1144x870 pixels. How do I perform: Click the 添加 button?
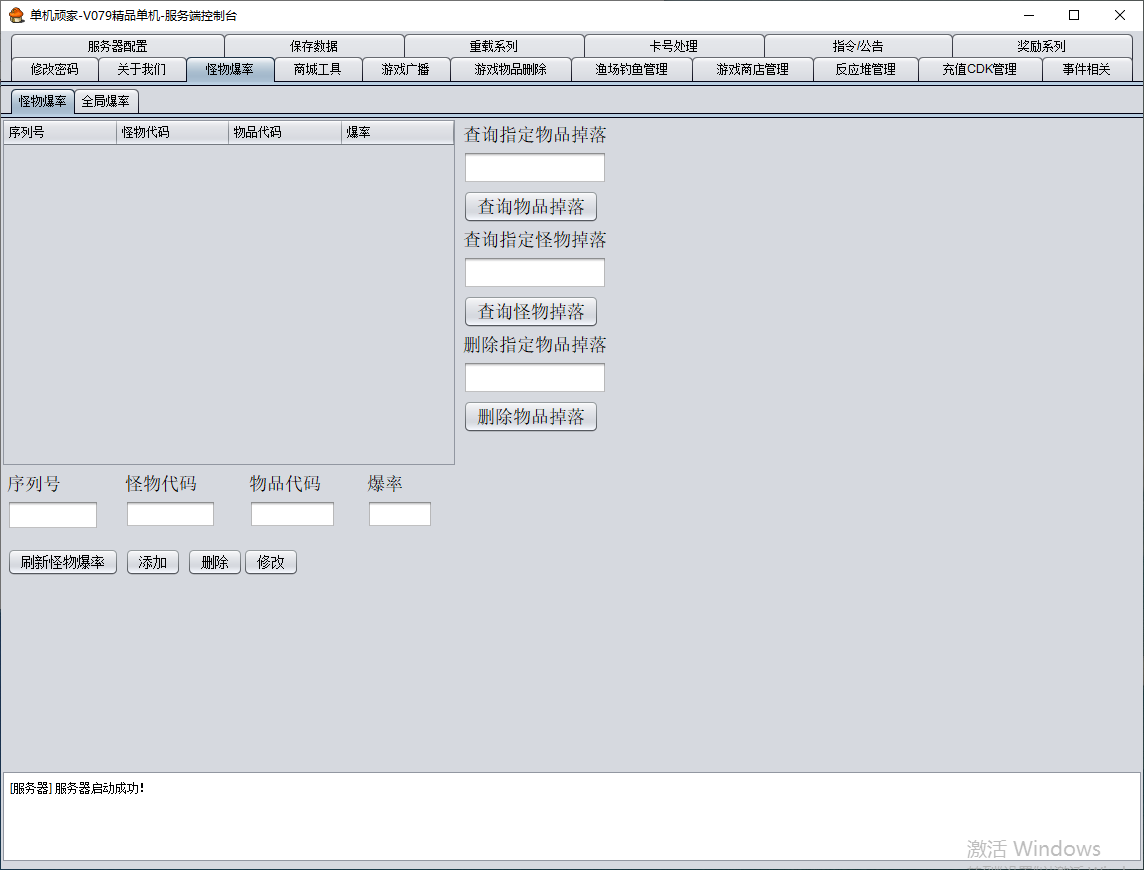point(153,562)
